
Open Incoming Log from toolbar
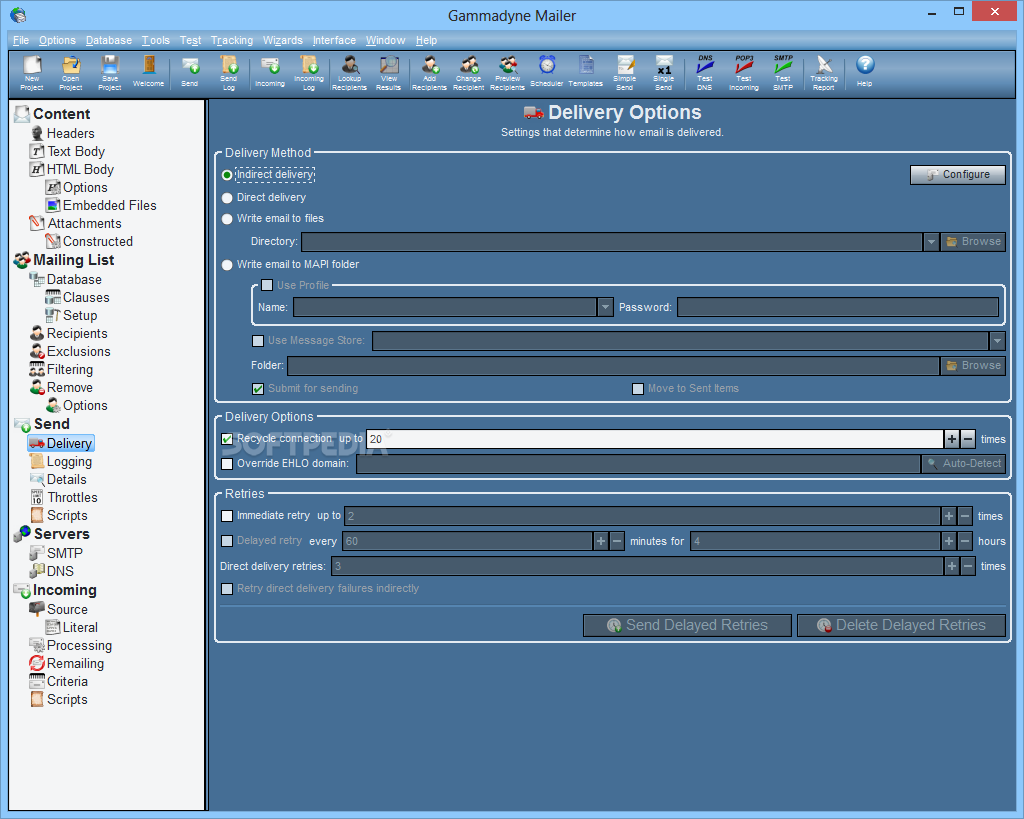(x=309, y=72)
